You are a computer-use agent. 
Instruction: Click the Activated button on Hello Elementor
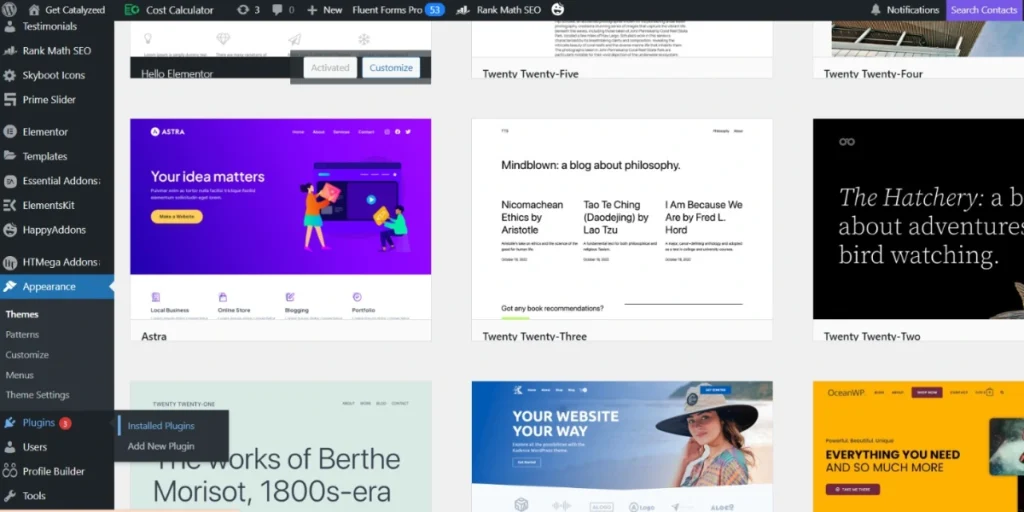pyautogui.click(x=330, y=67)
